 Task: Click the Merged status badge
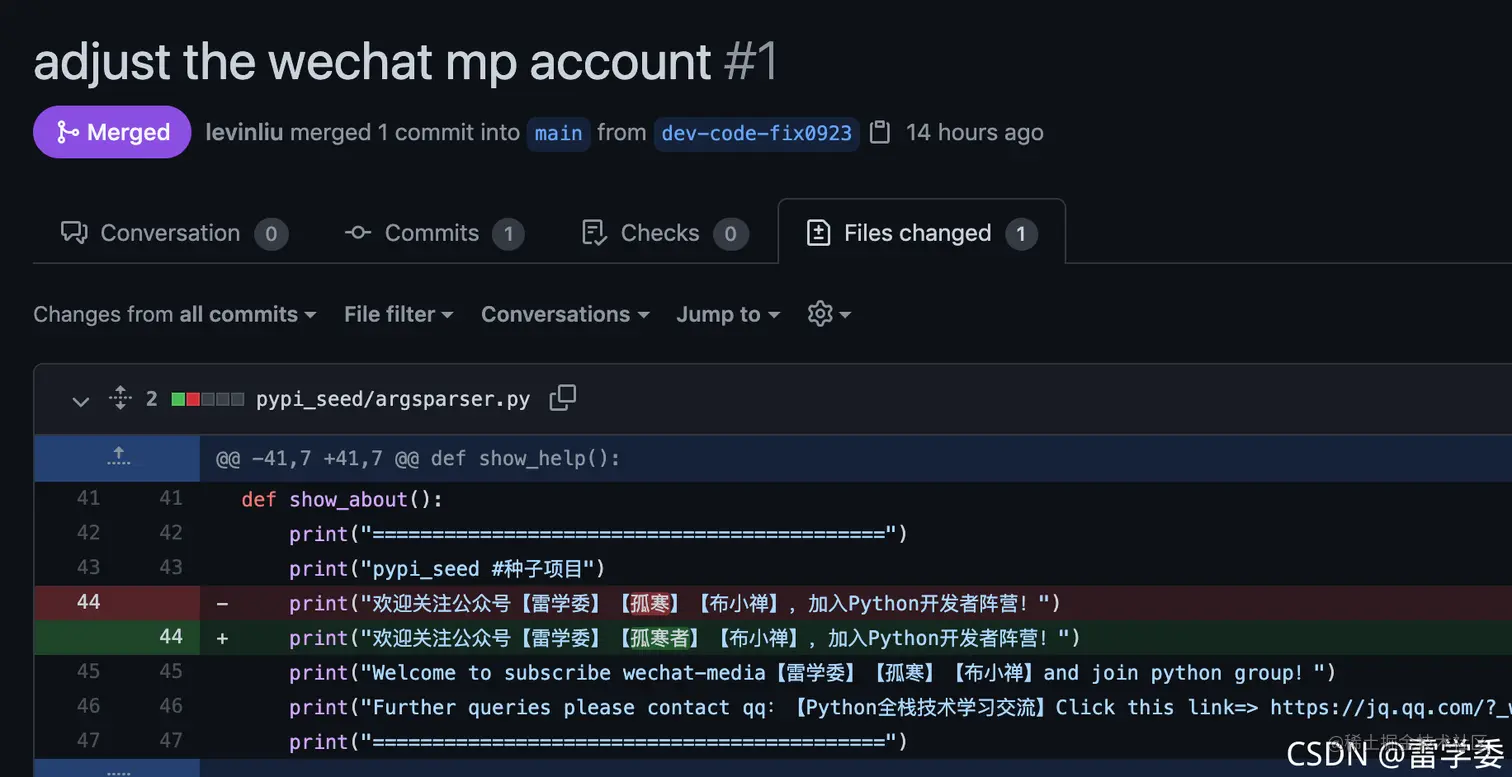(112, 132)
